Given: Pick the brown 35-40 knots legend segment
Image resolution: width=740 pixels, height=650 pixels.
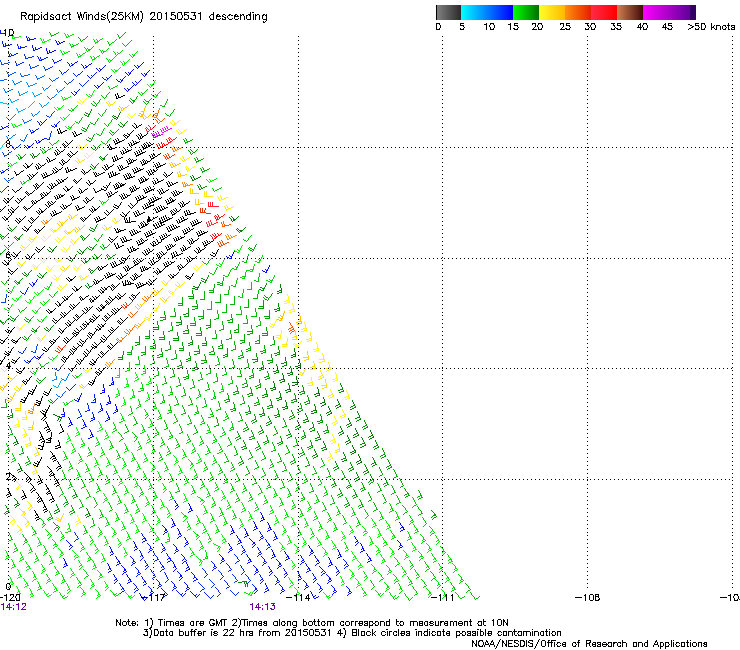Looking at the screenshot, I should (x=630, y=12).
